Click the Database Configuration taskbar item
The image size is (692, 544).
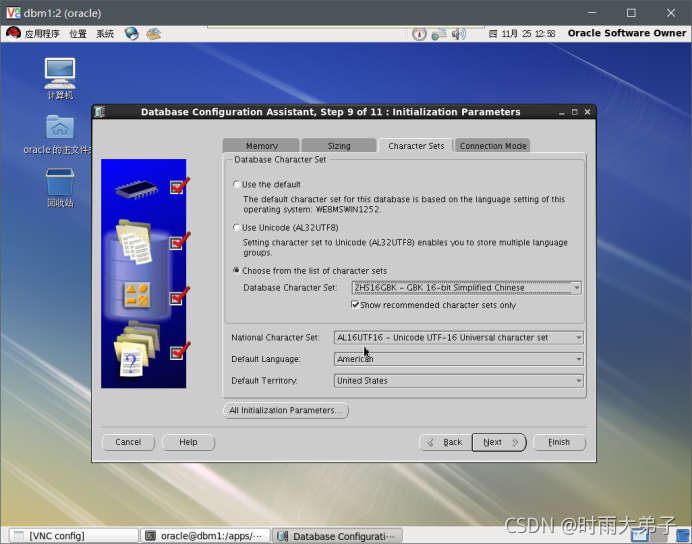pyautogui.click(x=337, y=536)
